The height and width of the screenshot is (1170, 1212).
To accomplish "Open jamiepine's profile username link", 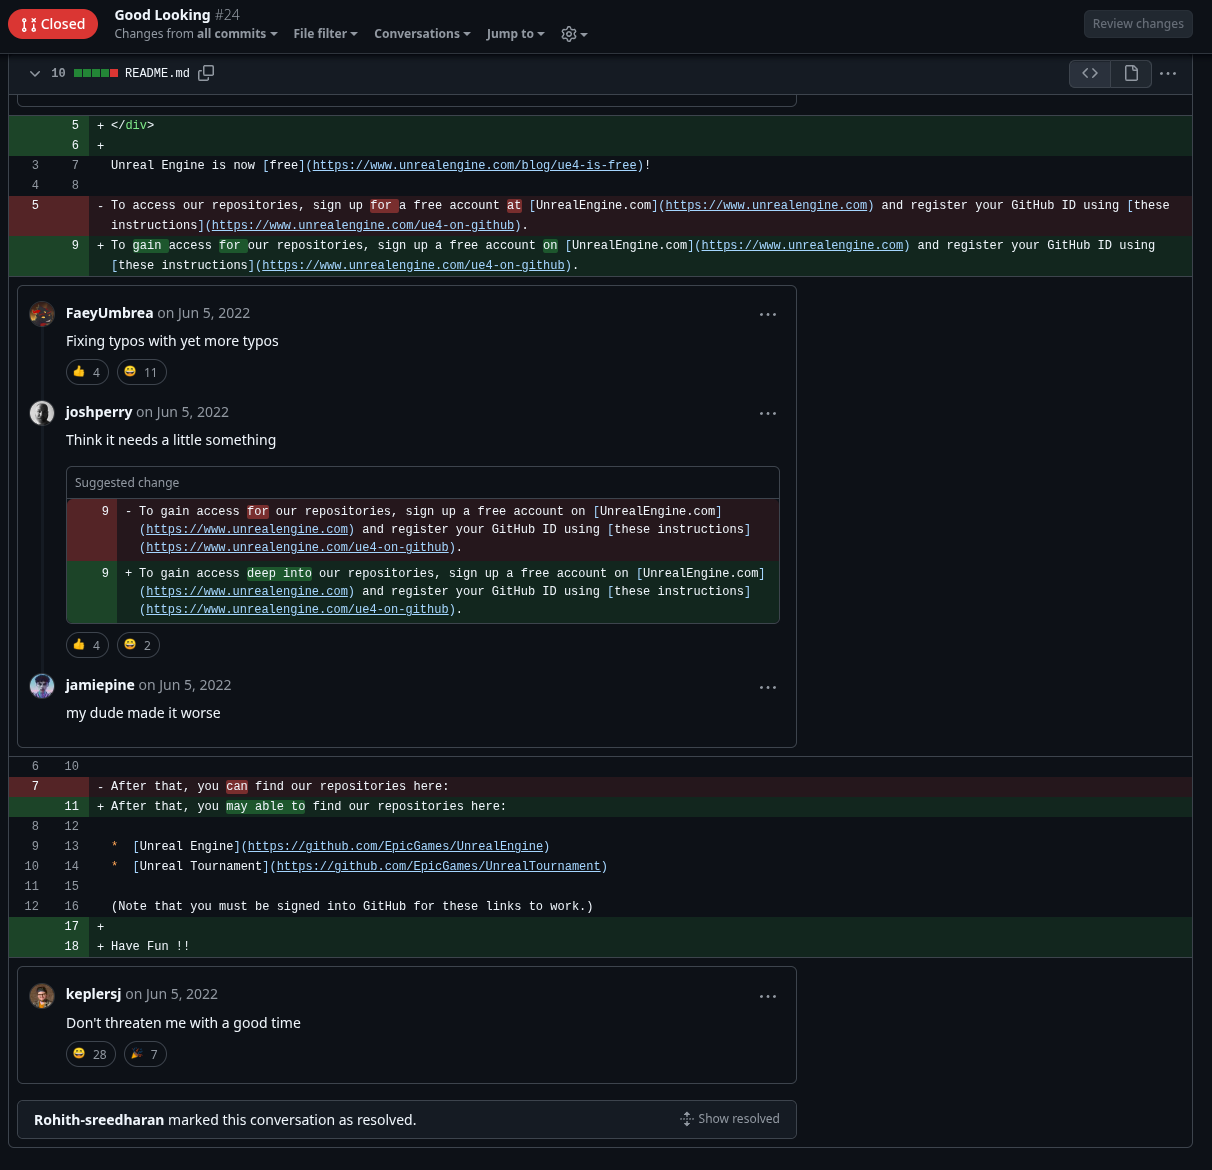I will (x=100, y=685).
